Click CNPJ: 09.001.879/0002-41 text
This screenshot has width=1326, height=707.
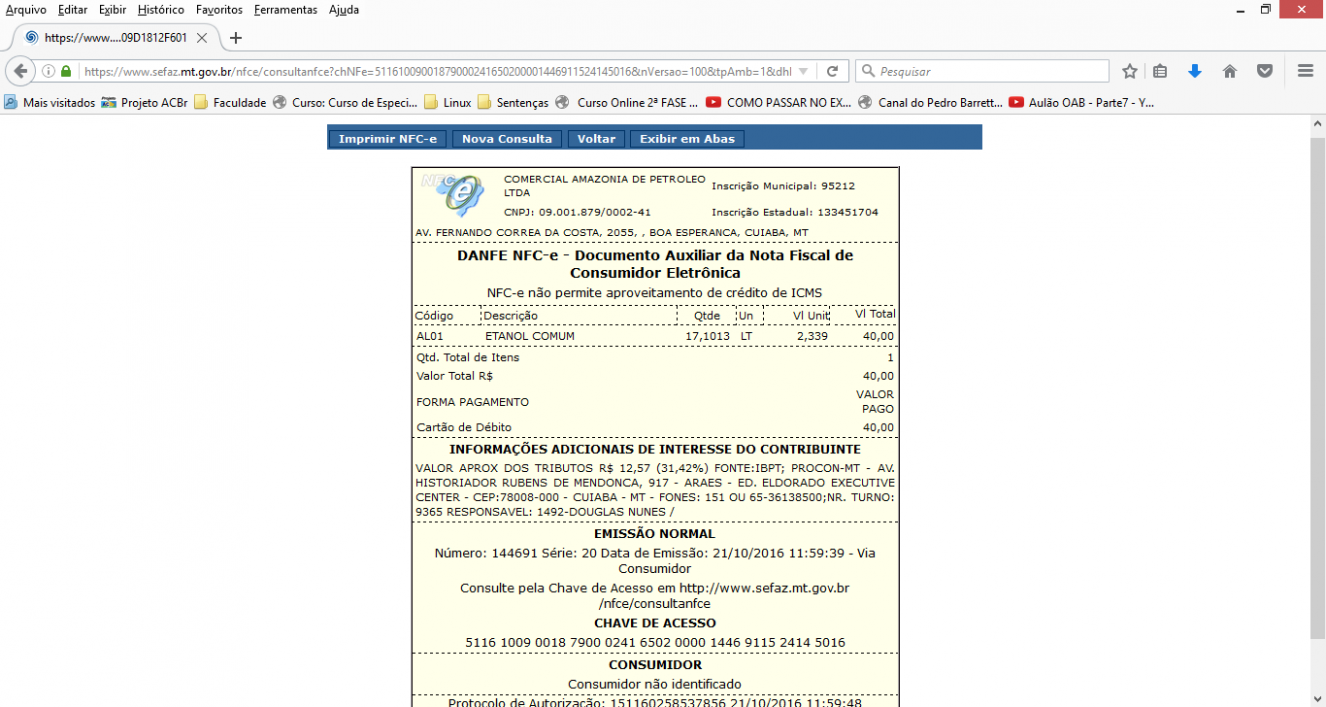(x=578, y=213)
